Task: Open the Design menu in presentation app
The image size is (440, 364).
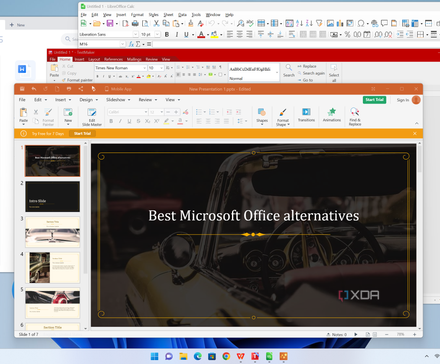Action: tap(88, 100)
